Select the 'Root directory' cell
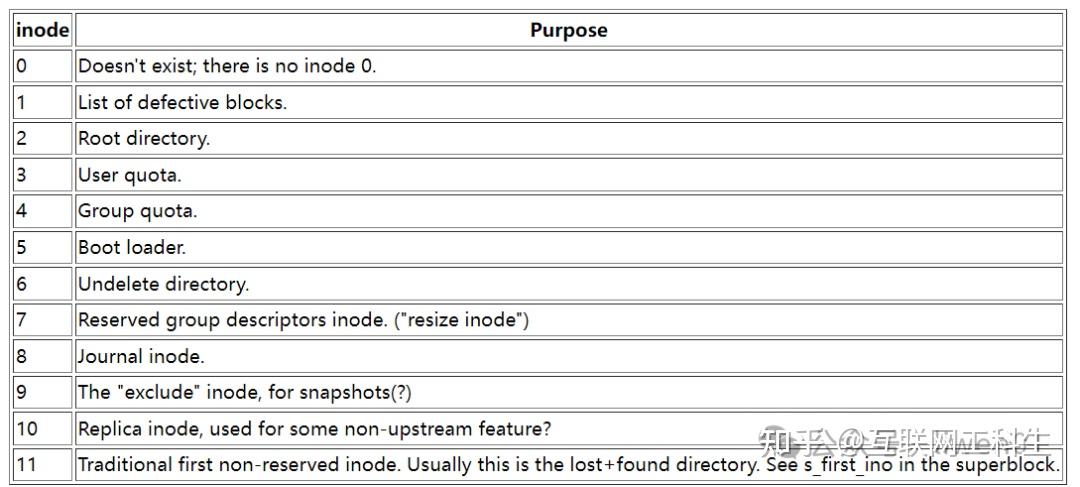Viewport: 1080px width, 487px height. pyautogui.click(x=568, y=138)
